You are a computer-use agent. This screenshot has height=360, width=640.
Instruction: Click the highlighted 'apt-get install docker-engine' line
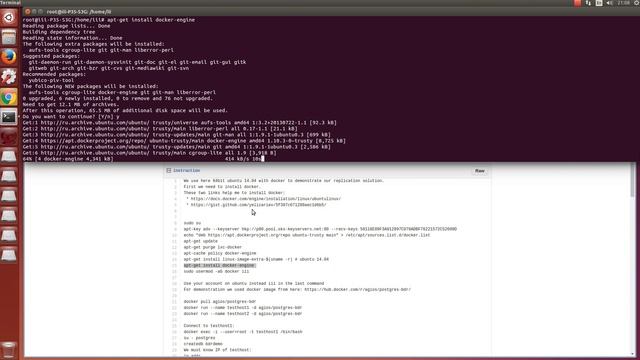219,266
